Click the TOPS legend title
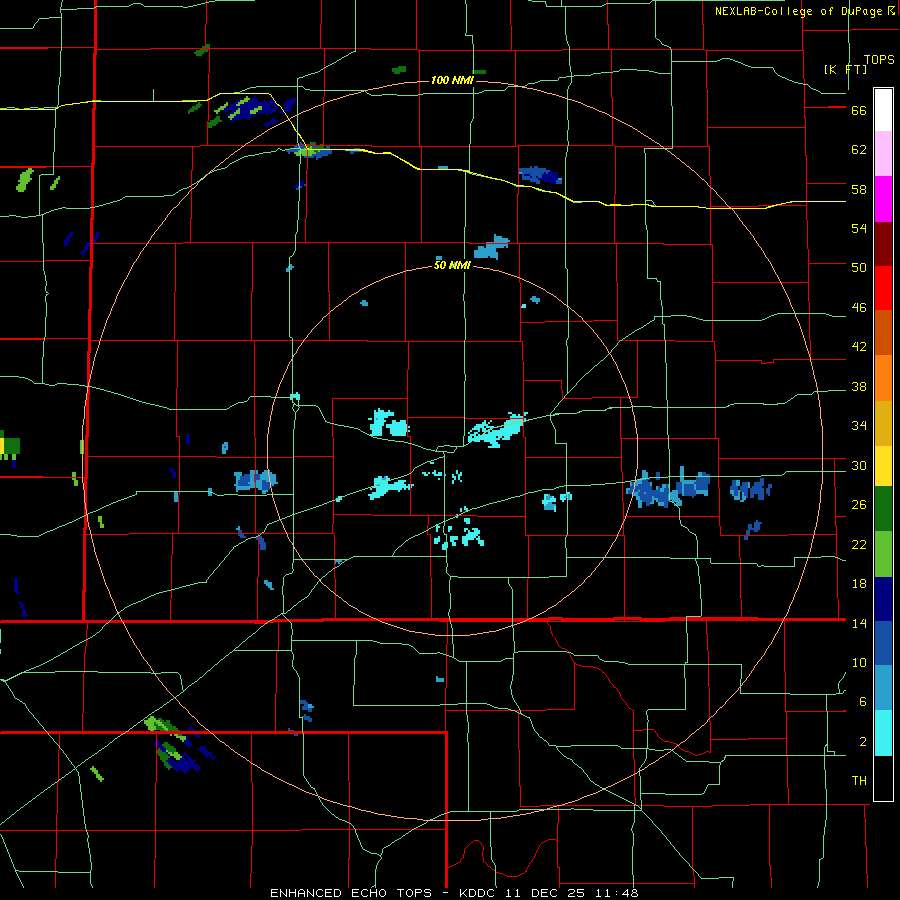Screen dimensions: 900x900 pyautogui.click(x=879, y=59)
